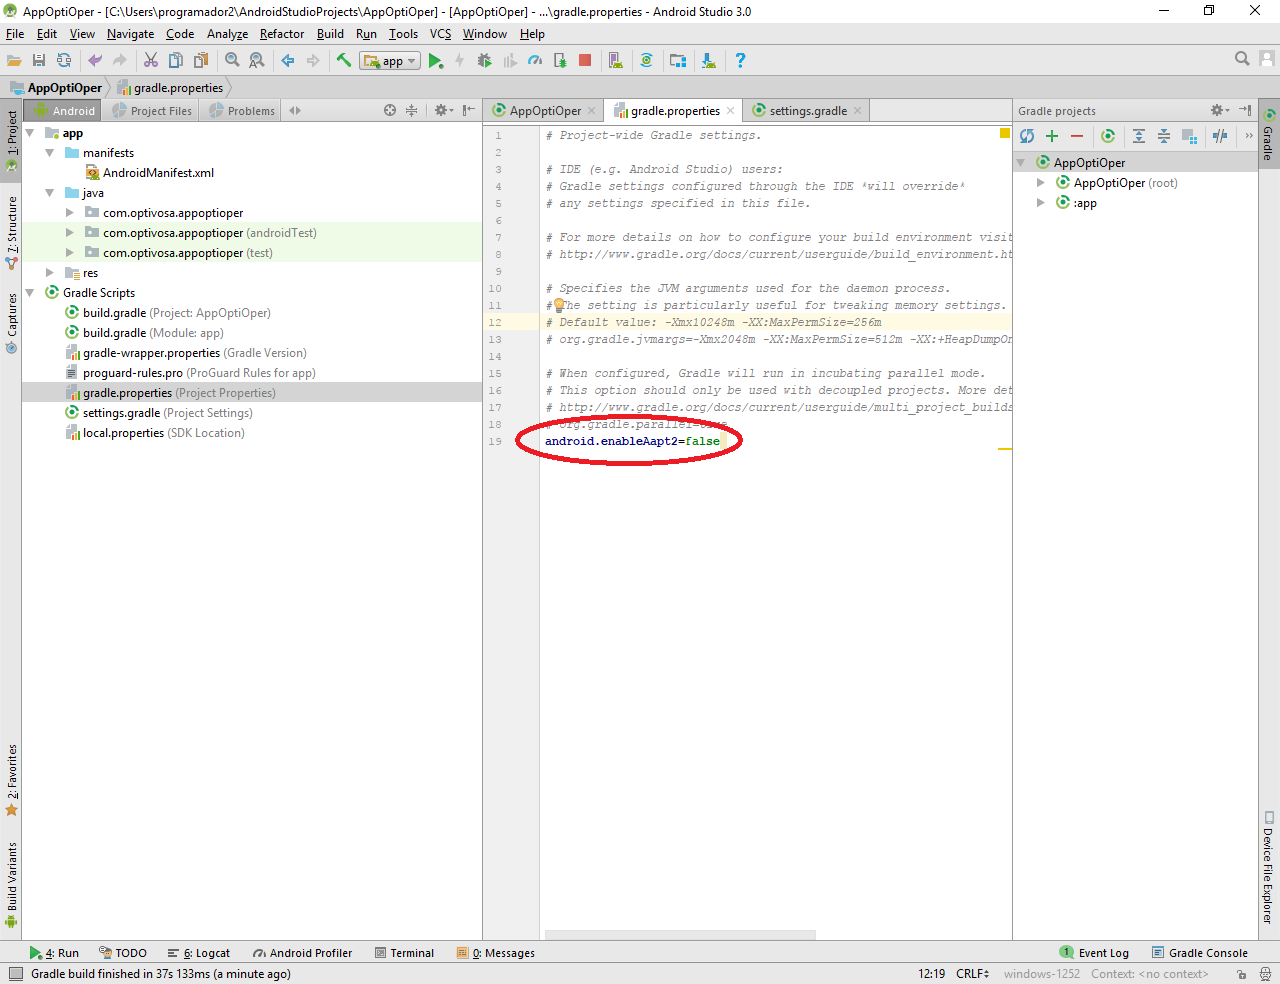Undo the last change via toolbar arrow
The height and width of the screenshot is (984, 1280).
click(x=95, y=61)
